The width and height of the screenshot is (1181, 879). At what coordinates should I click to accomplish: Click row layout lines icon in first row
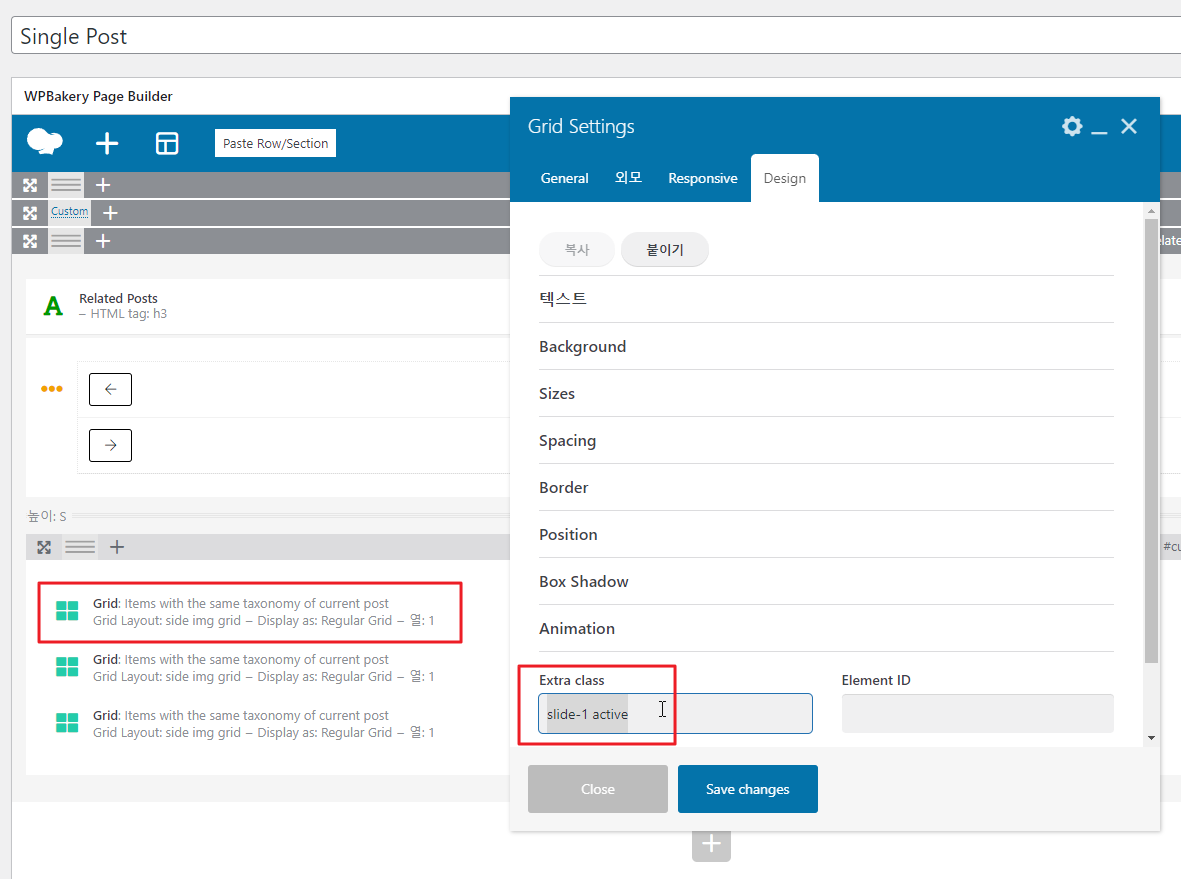[x=66, y=185]
